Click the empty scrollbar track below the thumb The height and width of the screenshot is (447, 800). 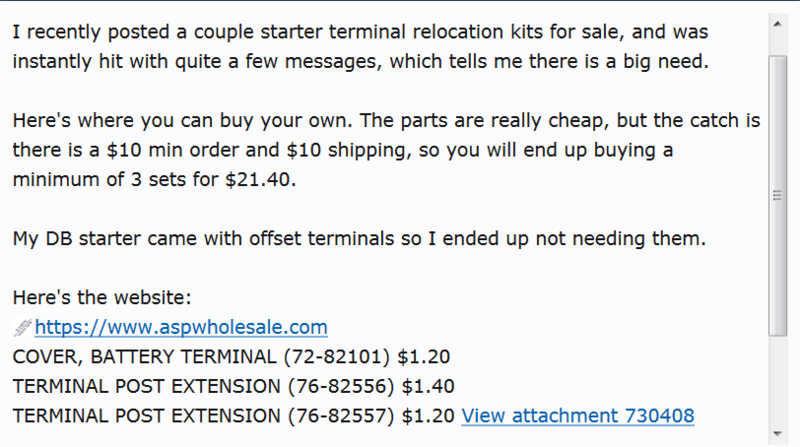778,380
